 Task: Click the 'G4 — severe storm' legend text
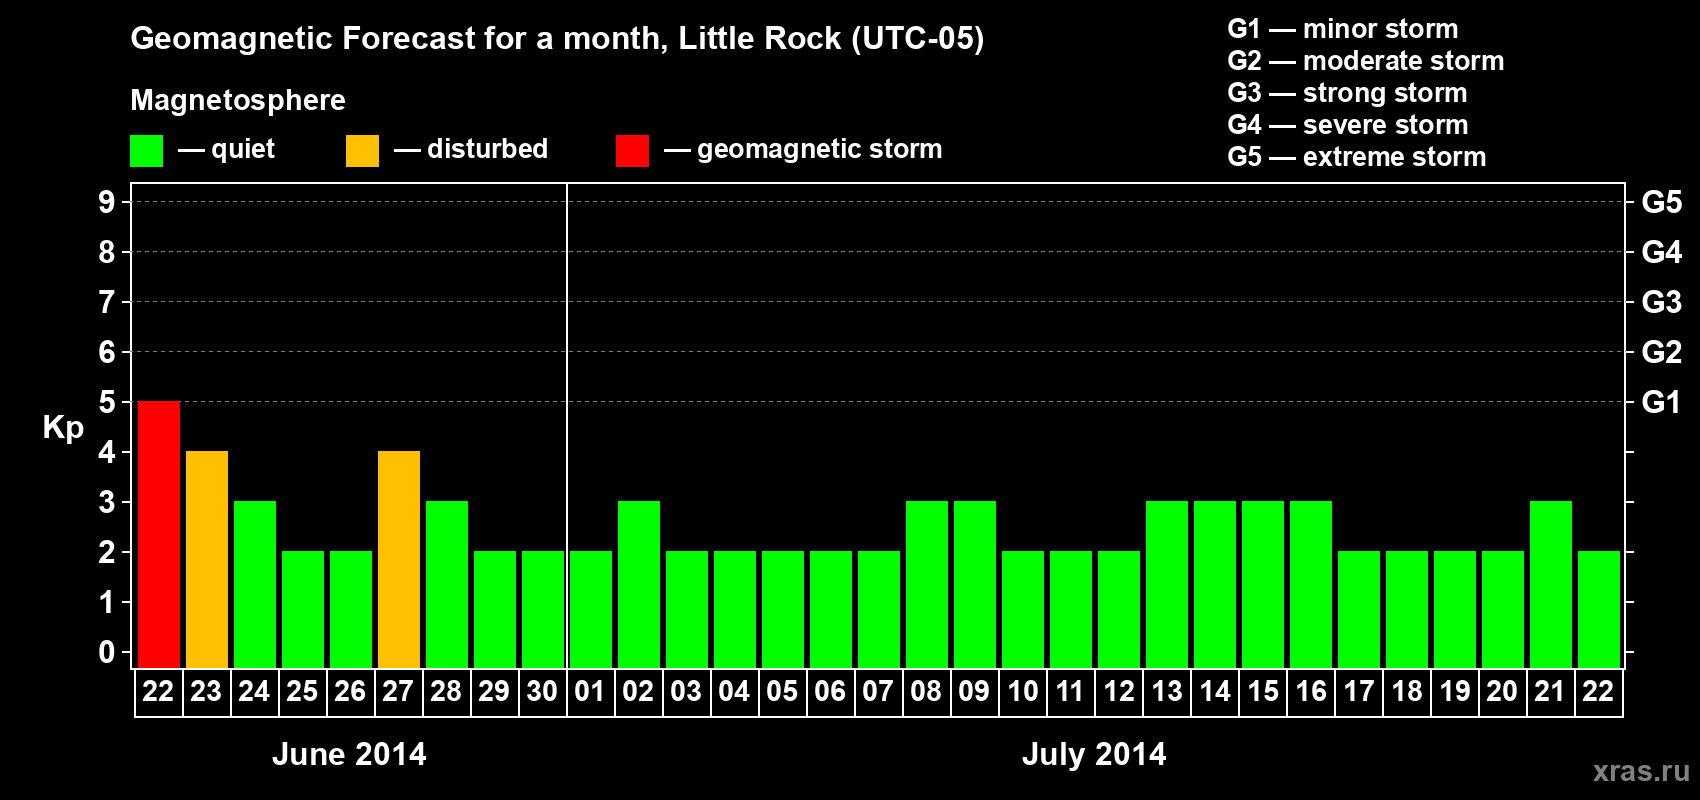[1348, 125]
